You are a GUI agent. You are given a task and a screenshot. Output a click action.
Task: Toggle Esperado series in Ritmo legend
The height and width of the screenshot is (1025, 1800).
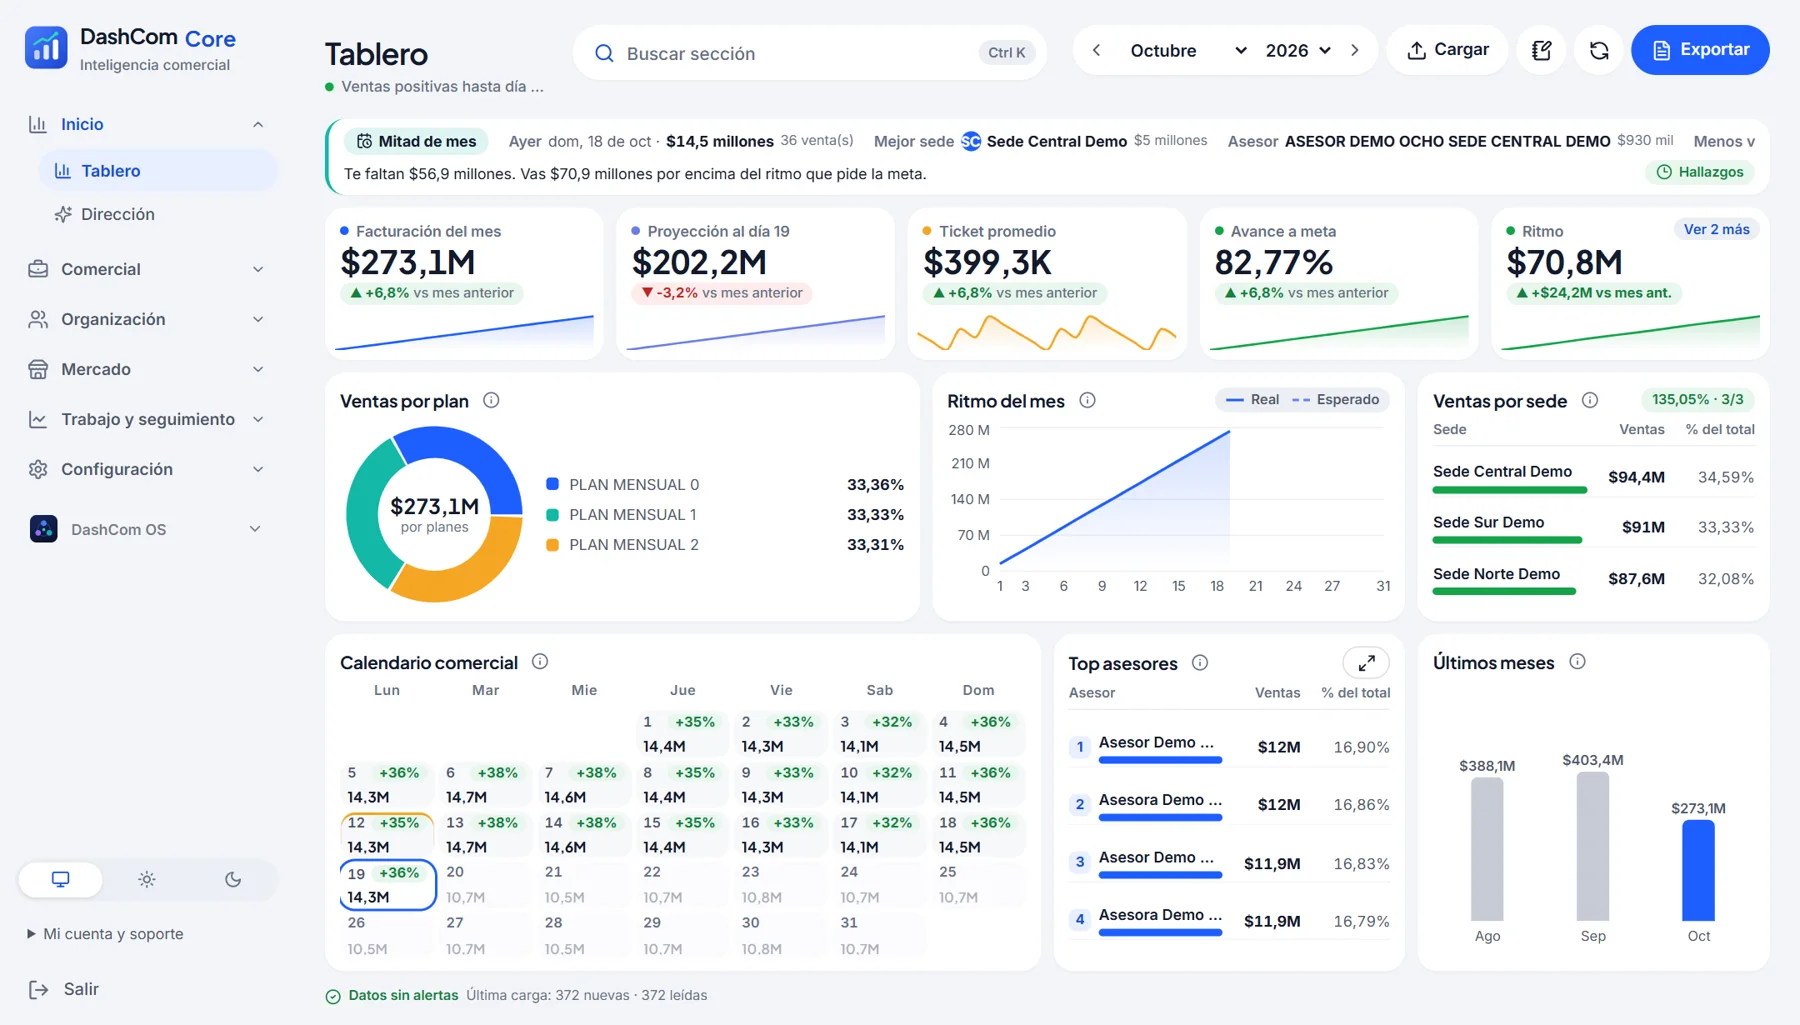[x=1335, y=399]
